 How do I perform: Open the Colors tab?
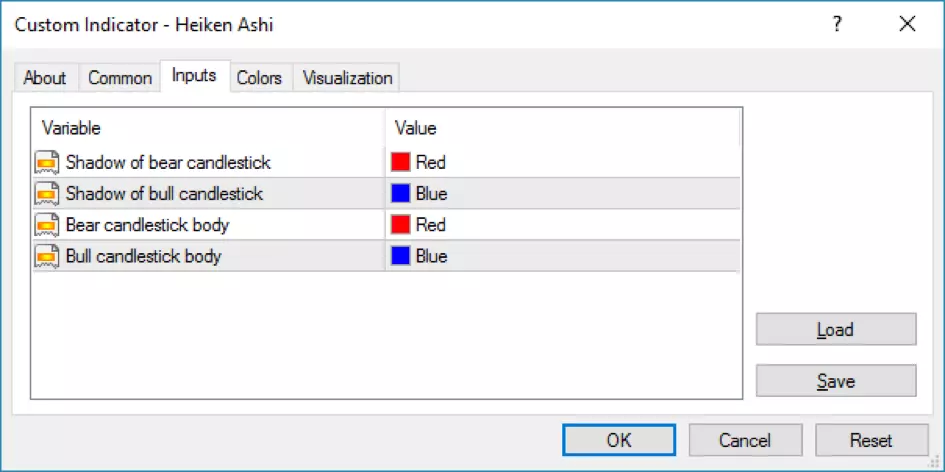click(259, 78)
